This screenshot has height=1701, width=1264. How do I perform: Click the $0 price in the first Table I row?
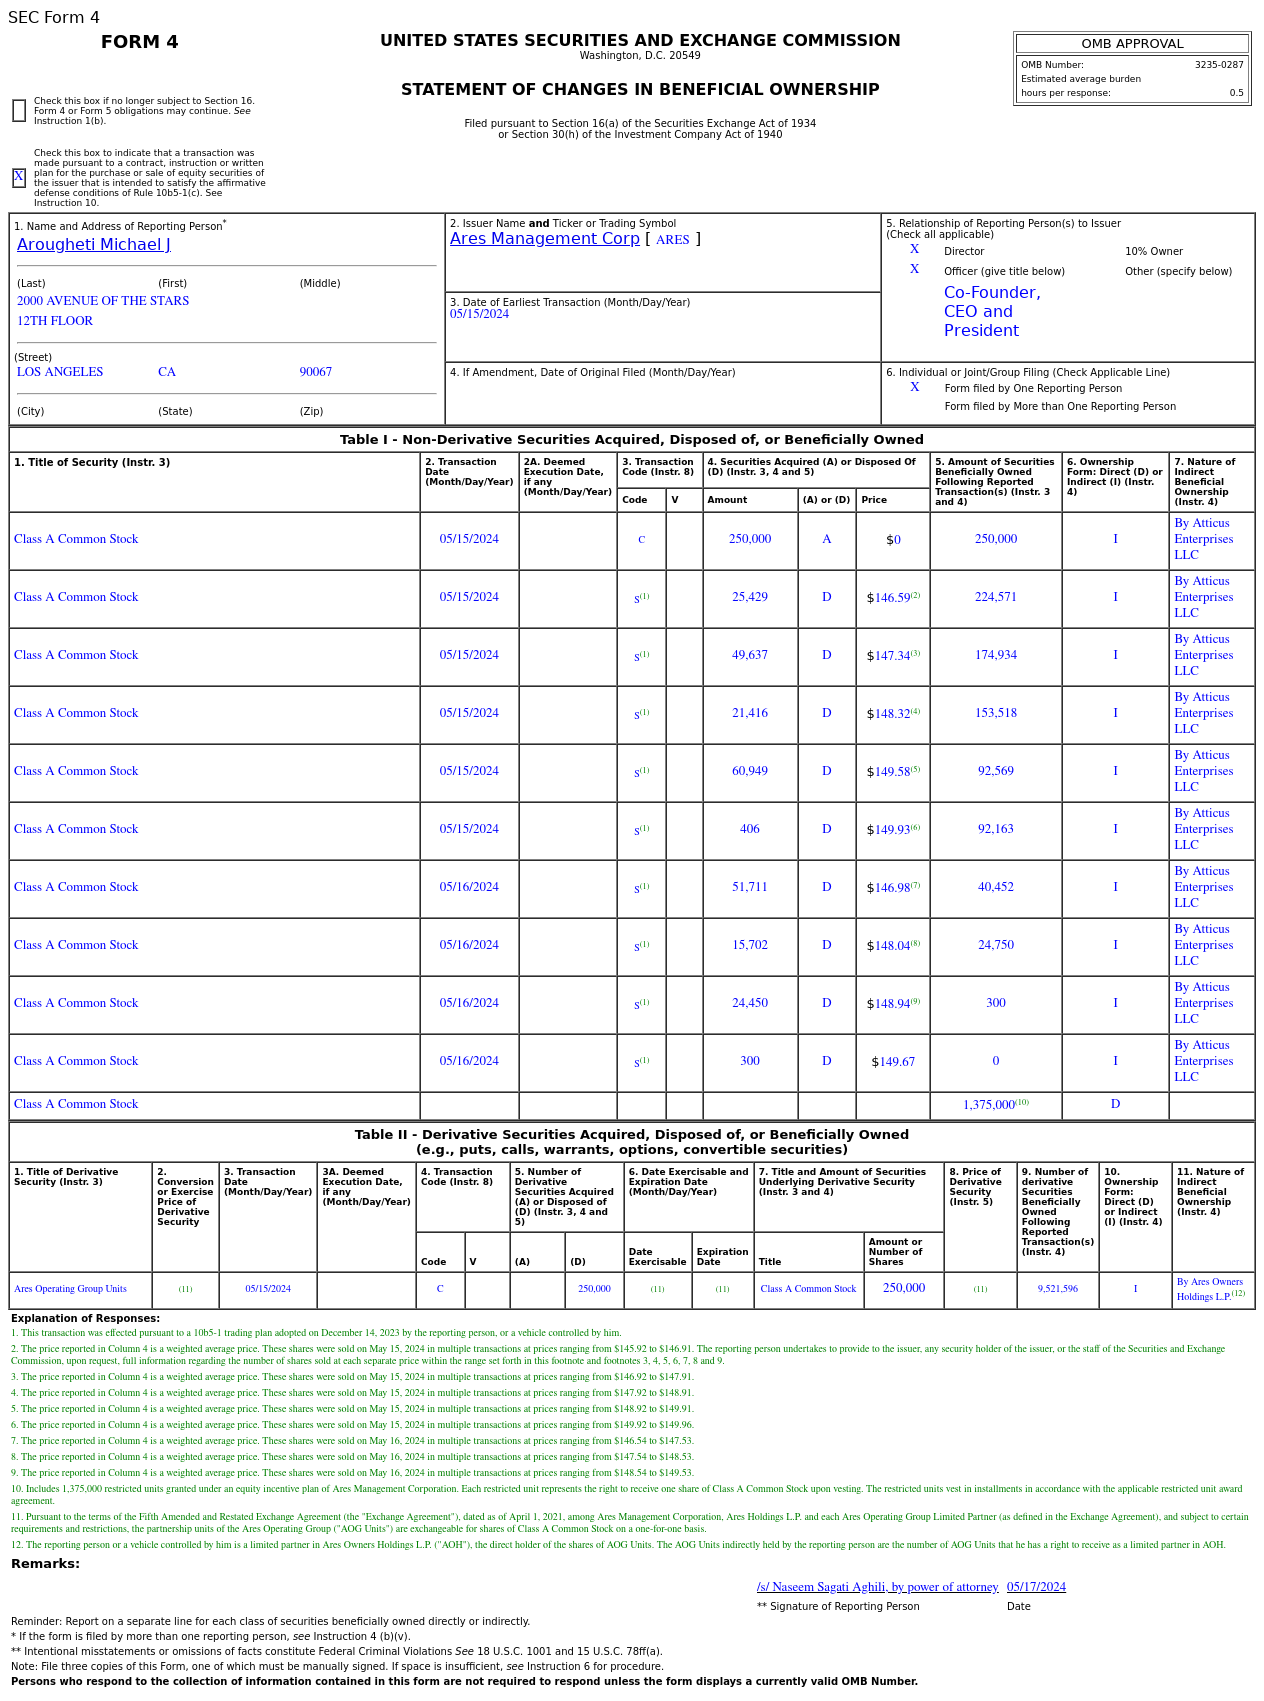893,540
